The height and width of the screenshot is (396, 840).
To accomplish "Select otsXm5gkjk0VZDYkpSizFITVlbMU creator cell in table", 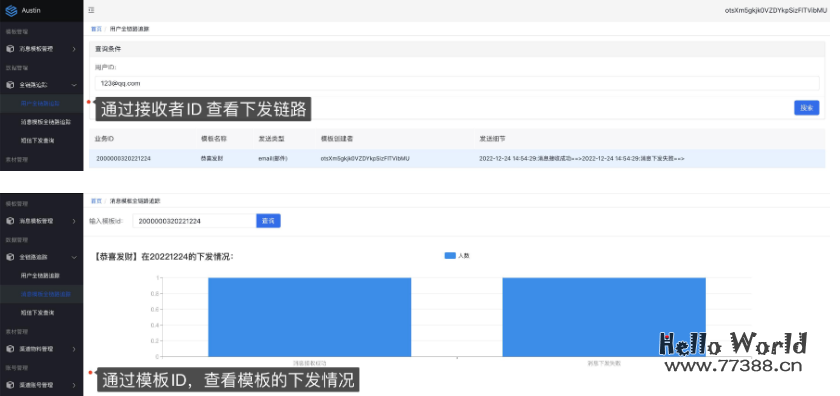I will [x=365, y=159].
